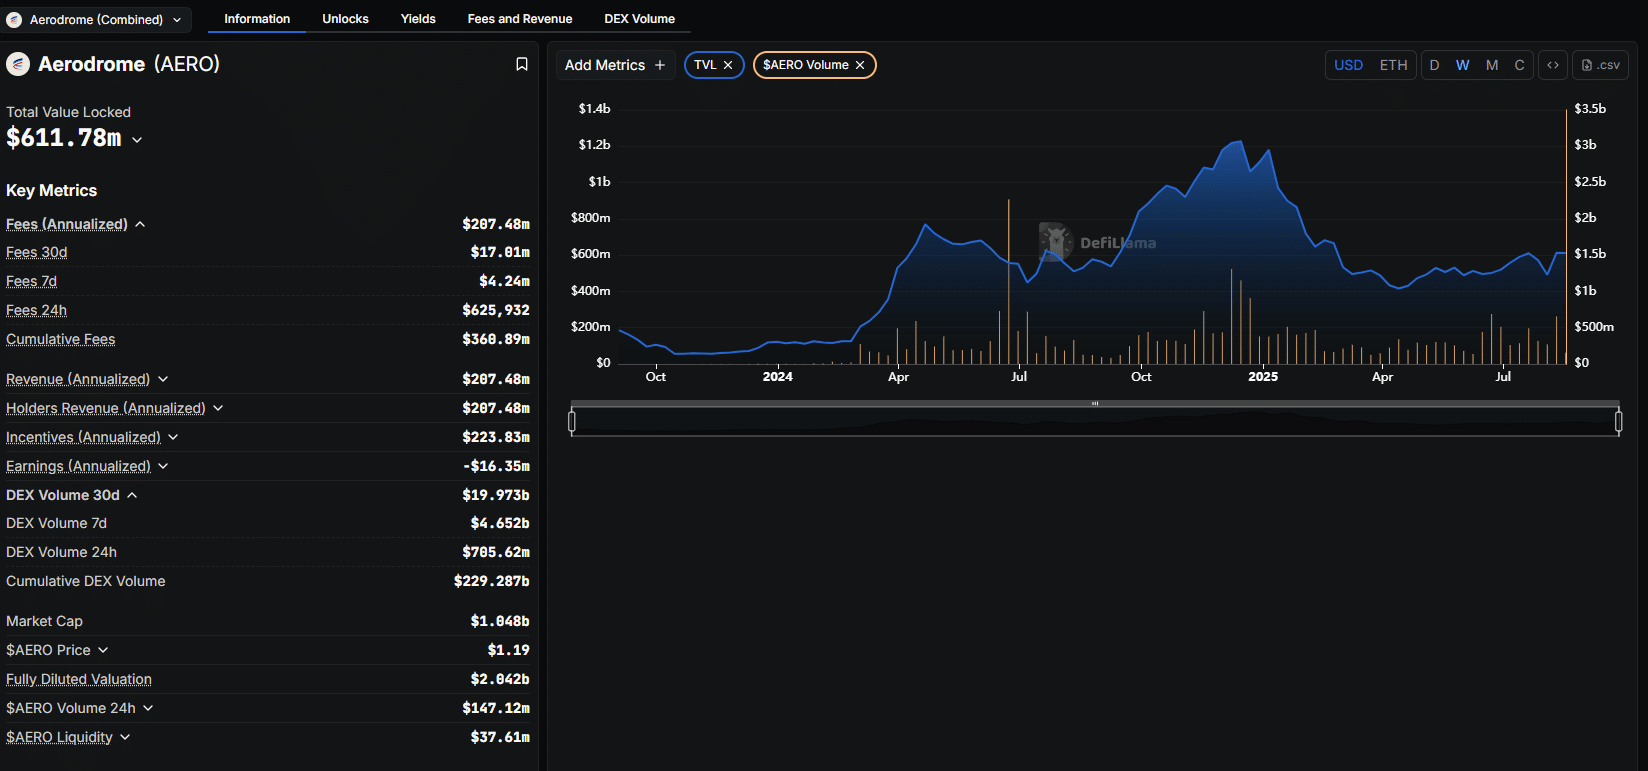This screenshot has width=1648, height=771.
Task: Open the Yields tab
Action: coord(418,19)
